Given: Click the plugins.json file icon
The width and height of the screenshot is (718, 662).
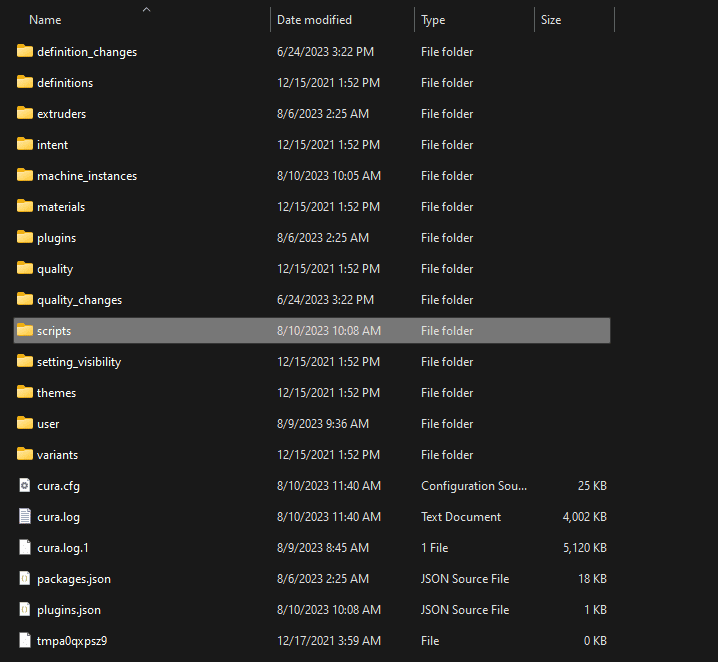Looking at the screenshot, I should coord(25,609).
